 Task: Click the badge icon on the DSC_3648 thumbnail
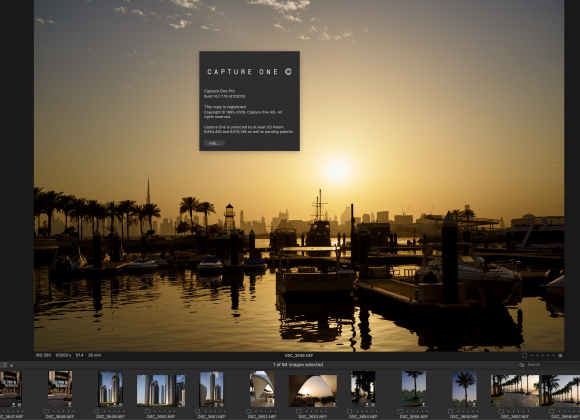click(x=69, y=404)
